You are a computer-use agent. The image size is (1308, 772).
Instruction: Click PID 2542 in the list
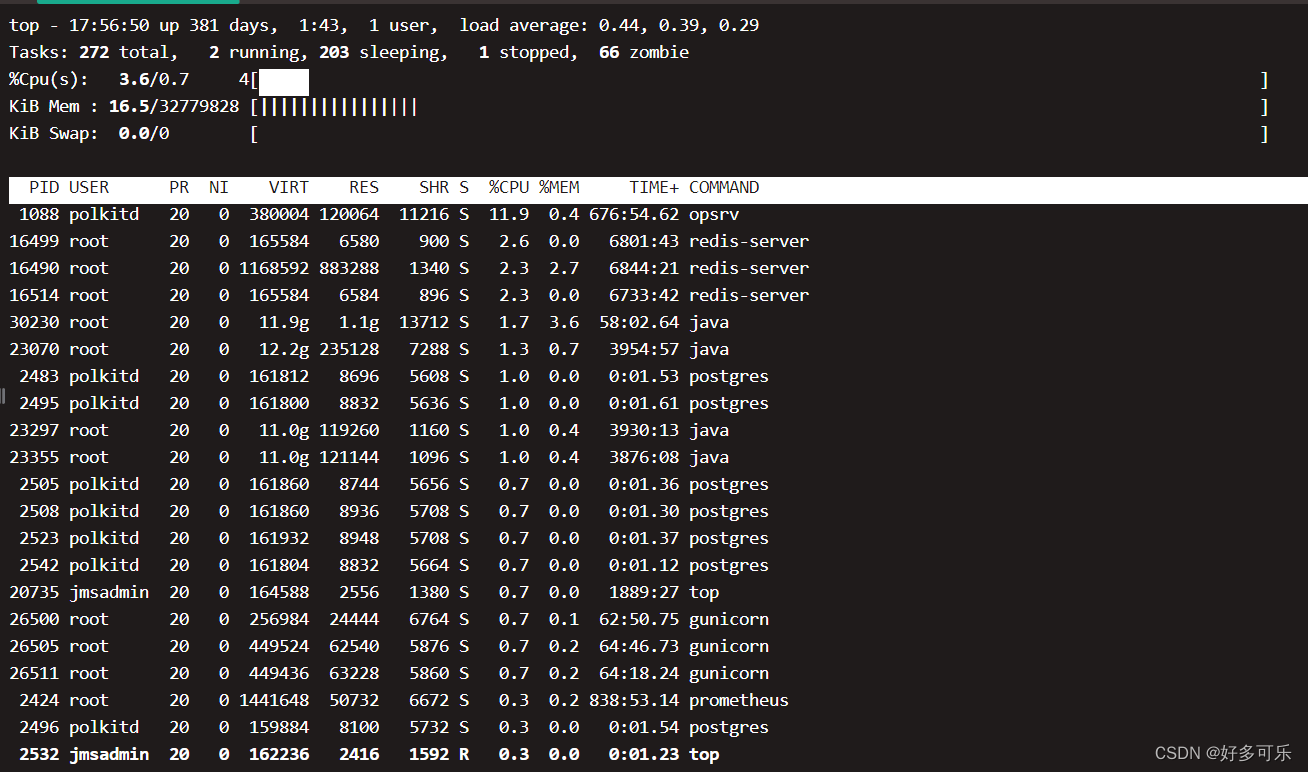point(39,565)
